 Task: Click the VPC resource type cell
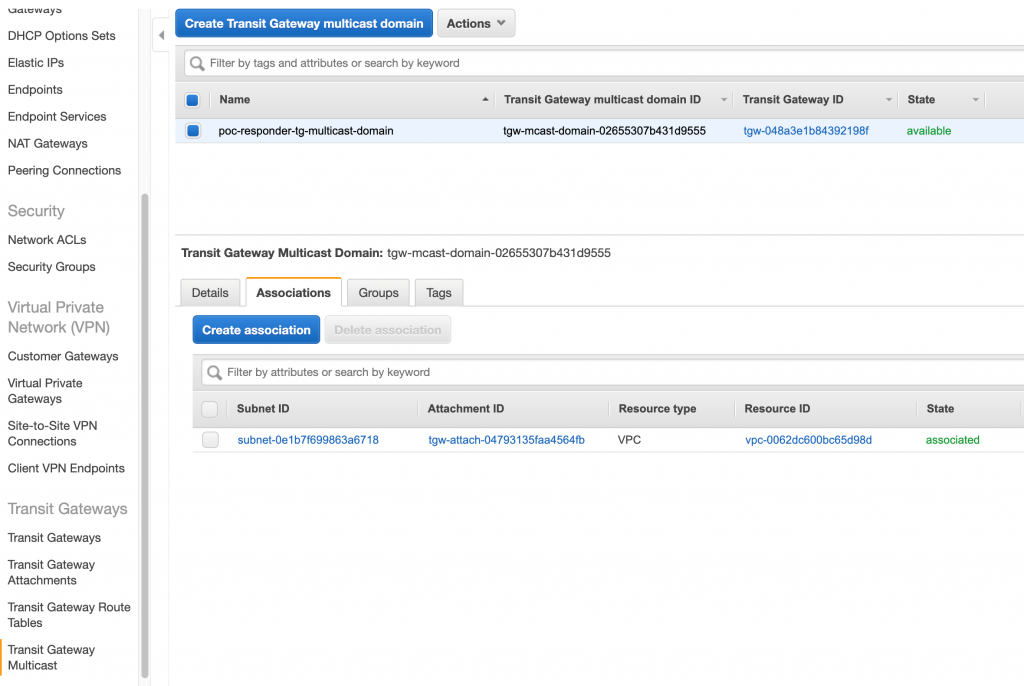click(629, 440)
